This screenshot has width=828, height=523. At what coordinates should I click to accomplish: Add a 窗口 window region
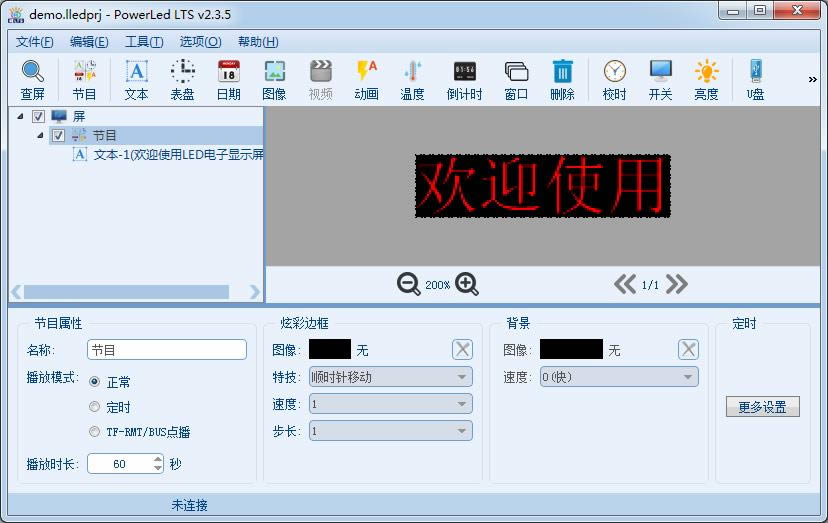[x=516, y=80]
